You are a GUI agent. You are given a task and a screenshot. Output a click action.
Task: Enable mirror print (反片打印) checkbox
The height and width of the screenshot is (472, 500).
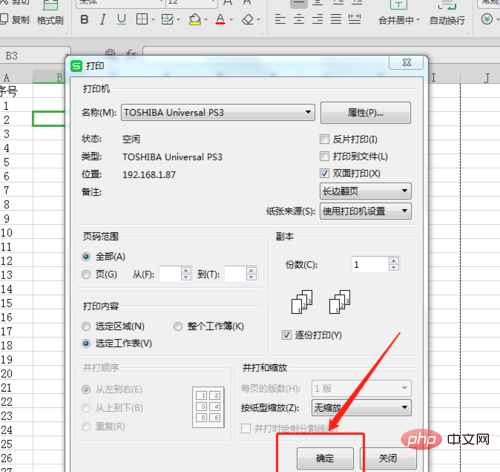pyautogui.click(x=324, y=139)
